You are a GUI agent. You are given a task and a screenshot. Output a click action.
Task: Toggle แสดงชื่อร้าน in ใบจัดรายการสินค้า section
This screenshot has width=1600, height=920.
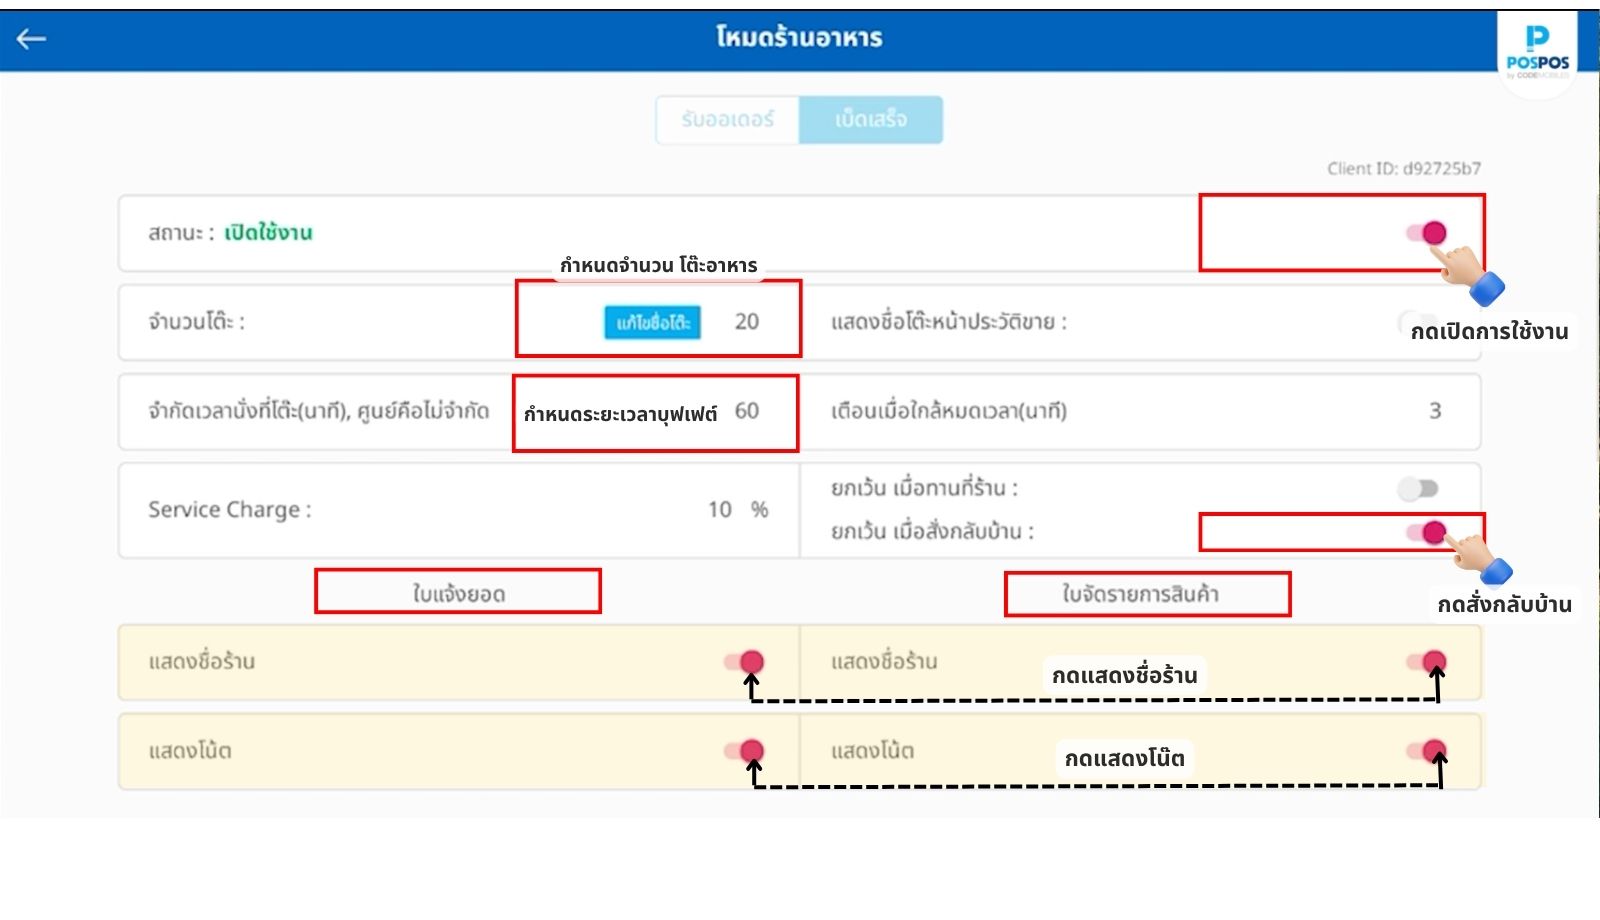(1425, 662)
